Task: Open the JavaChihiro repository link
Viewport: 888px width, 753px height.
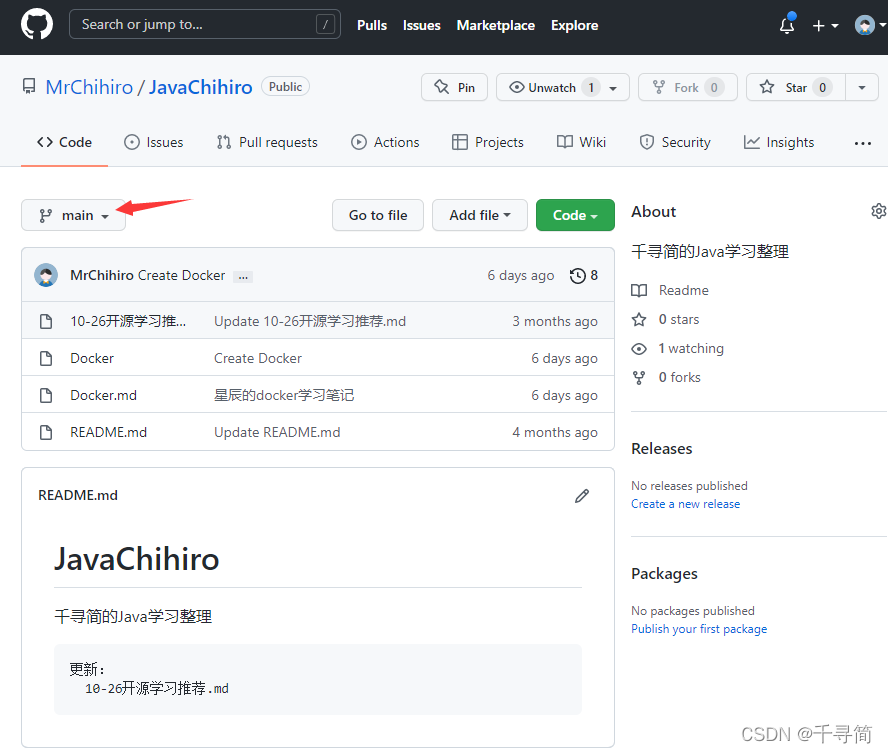Action: coord(200,87)
